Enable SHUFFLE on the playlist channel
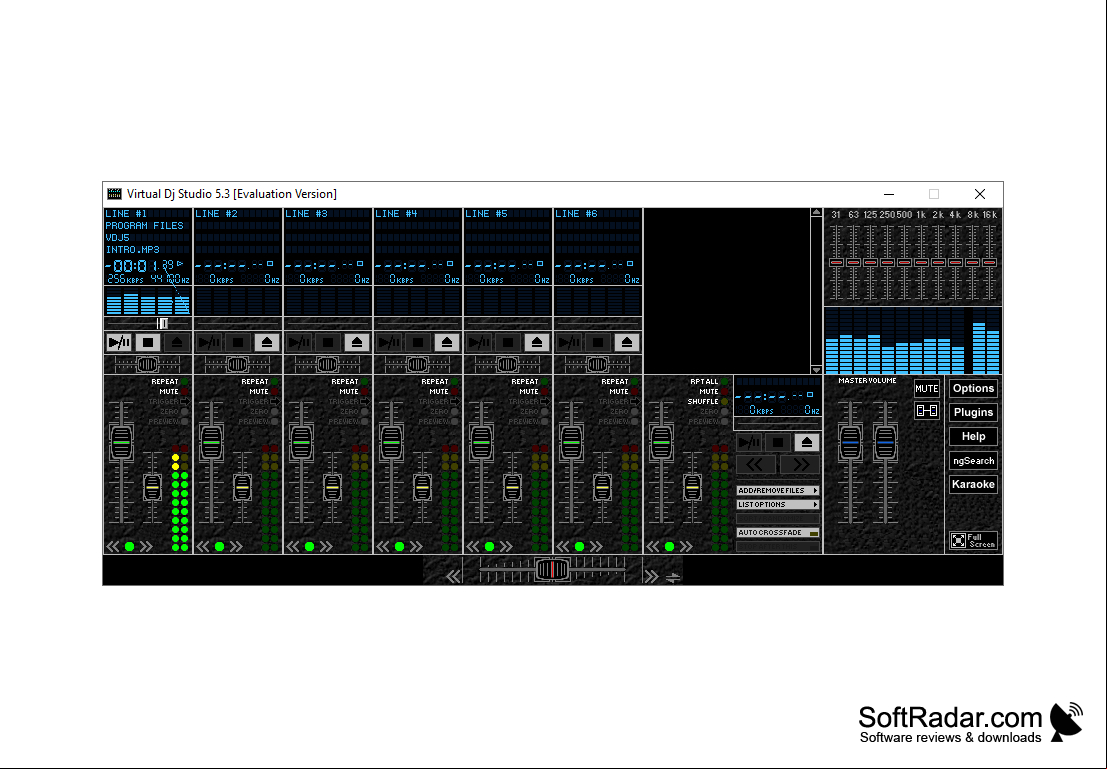This screenshot has width=1107, height=769. click(x=708, y=402)
